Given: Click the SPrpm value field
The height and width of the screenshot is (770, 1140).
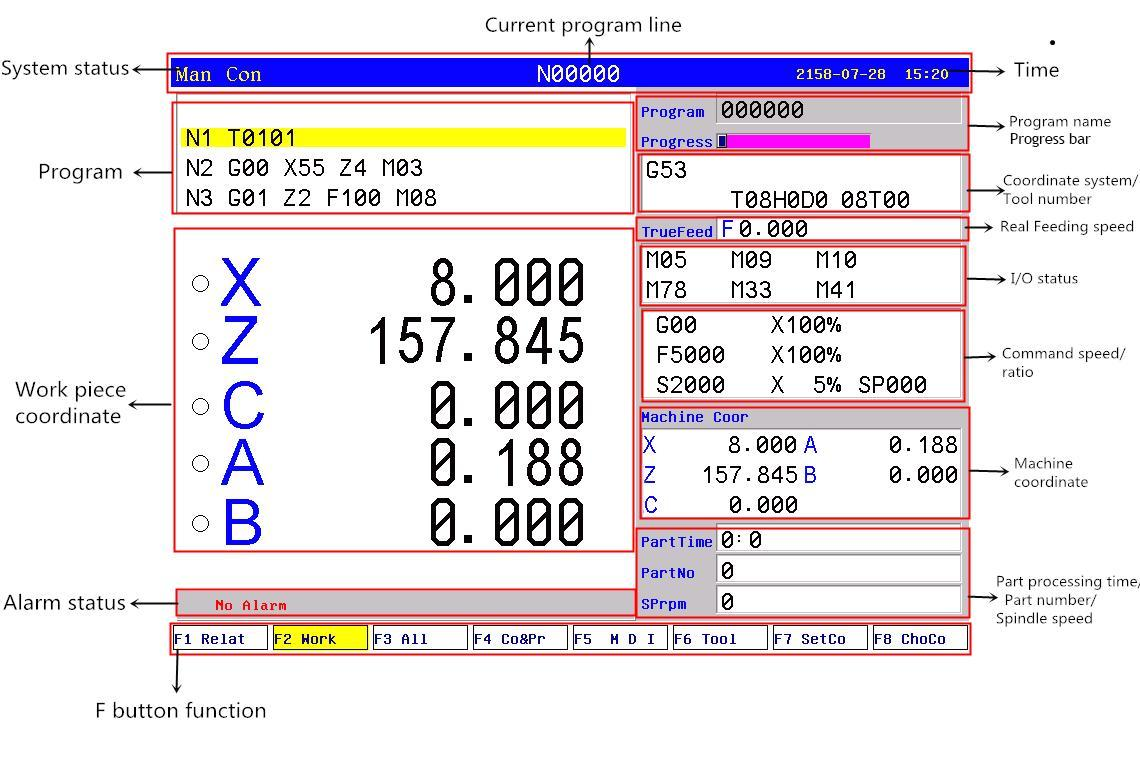Looking at the screenshot, I should (839, 601).
